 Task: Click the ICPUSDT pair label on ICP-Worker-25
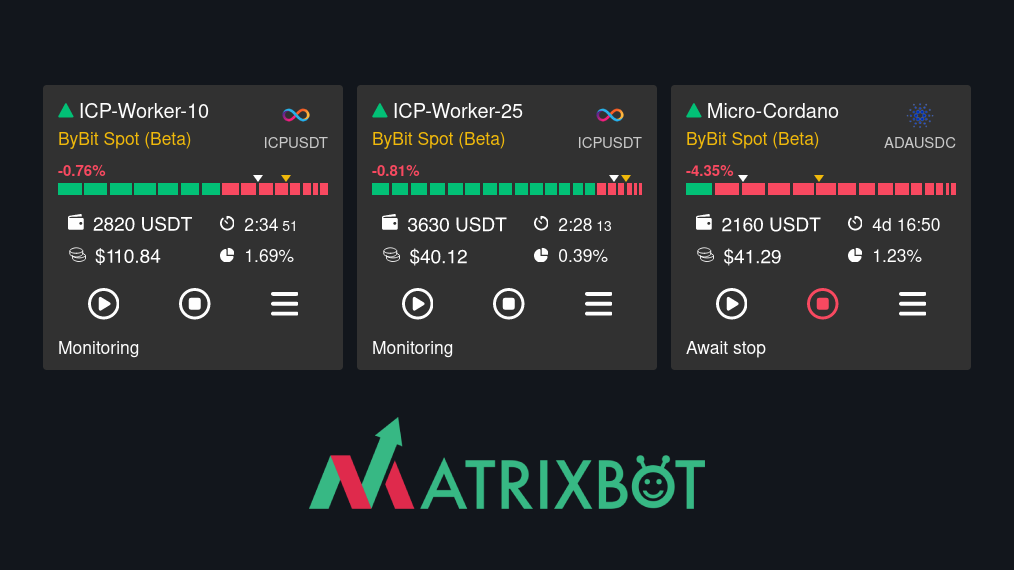point(610,143)
